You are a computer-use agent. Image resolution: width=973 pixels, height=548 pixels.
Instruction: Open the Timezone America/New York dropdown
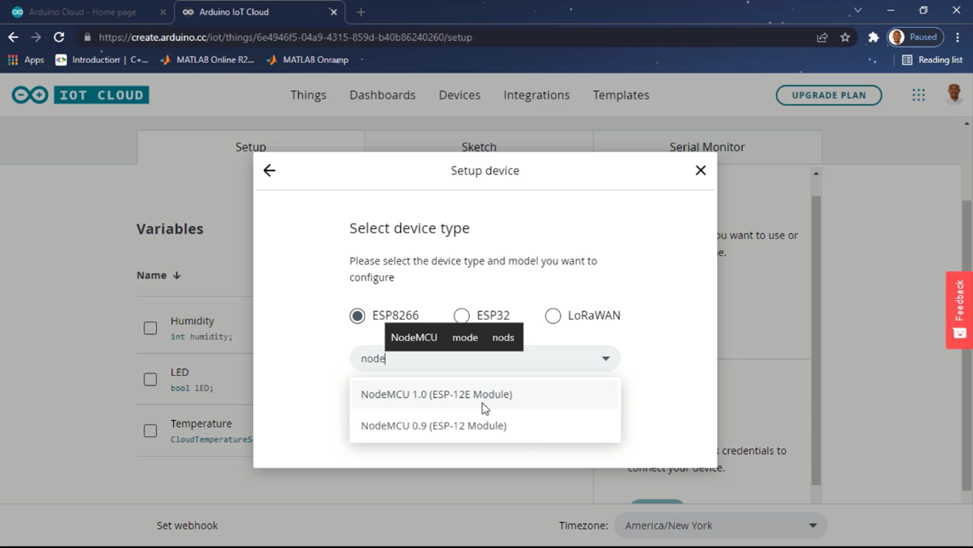(720, 526)
